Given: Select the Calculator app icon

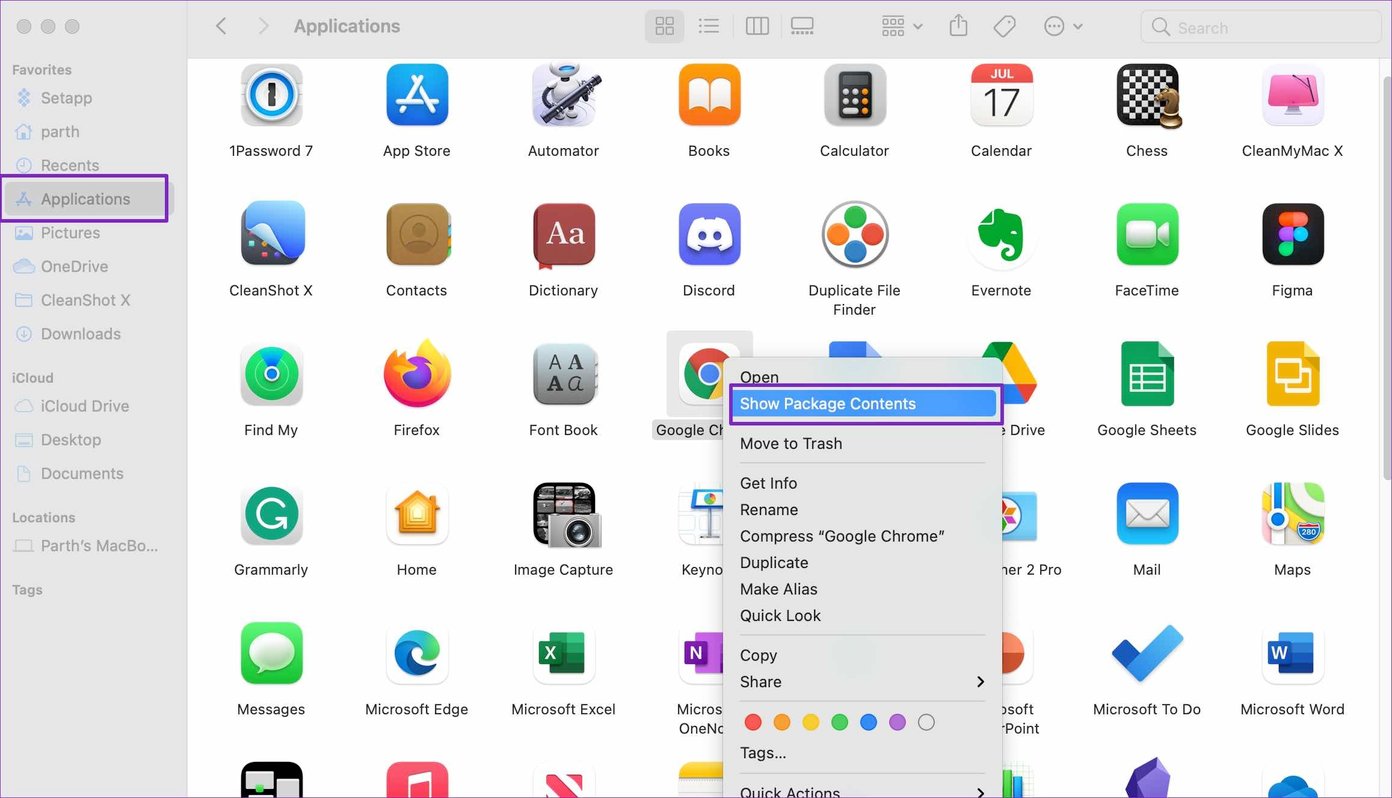Looking at the screenshot, I should click(855, 96).
